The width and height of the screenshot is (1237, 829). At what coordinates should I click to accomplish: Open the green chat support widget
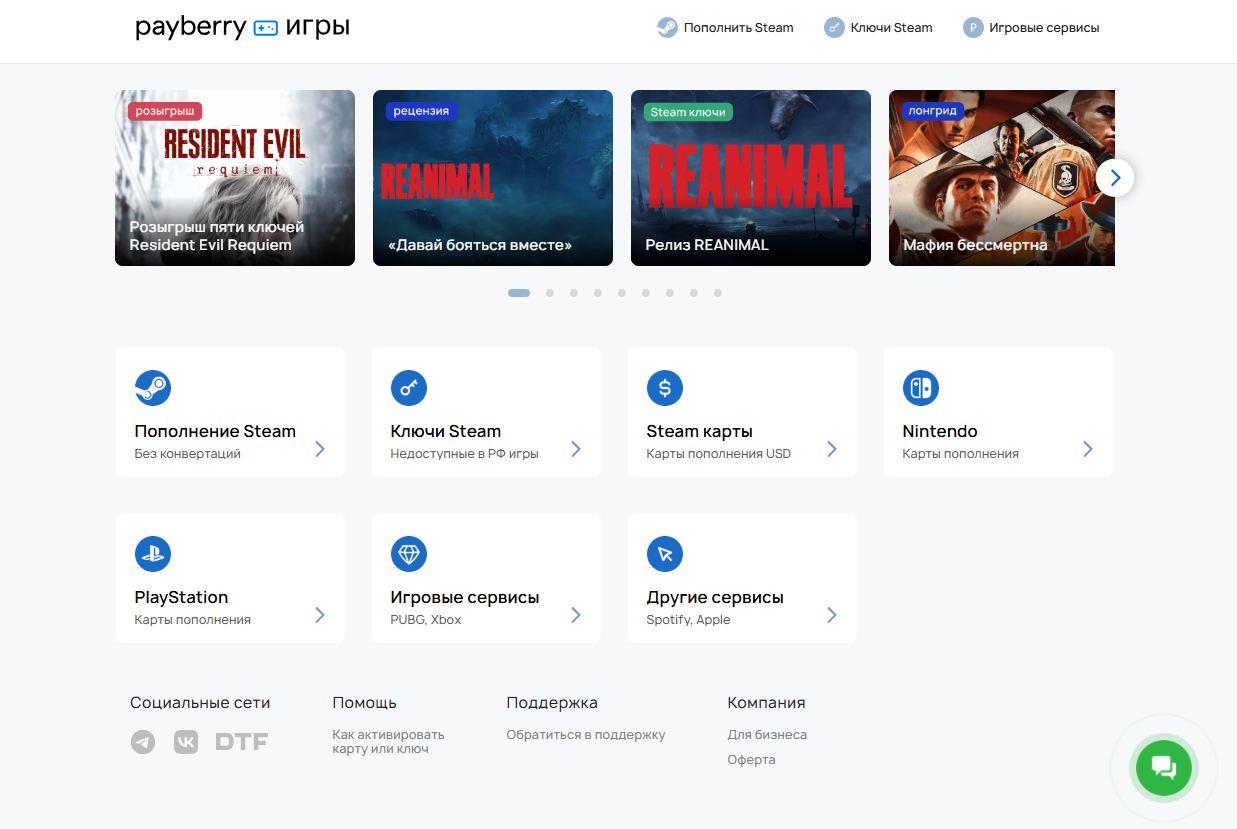tap(1163, 768)
